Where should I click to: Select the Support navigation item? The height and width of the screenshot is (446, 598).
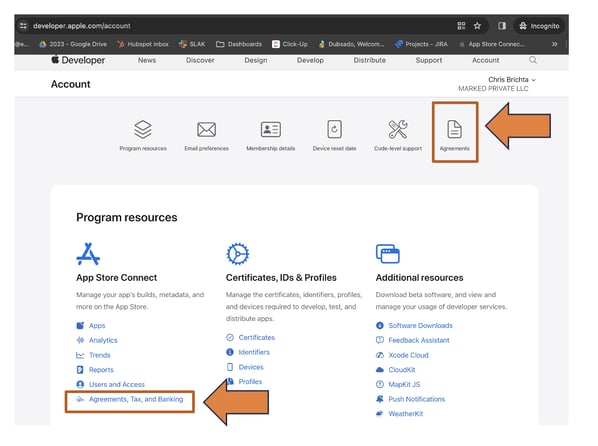point(429,60)
